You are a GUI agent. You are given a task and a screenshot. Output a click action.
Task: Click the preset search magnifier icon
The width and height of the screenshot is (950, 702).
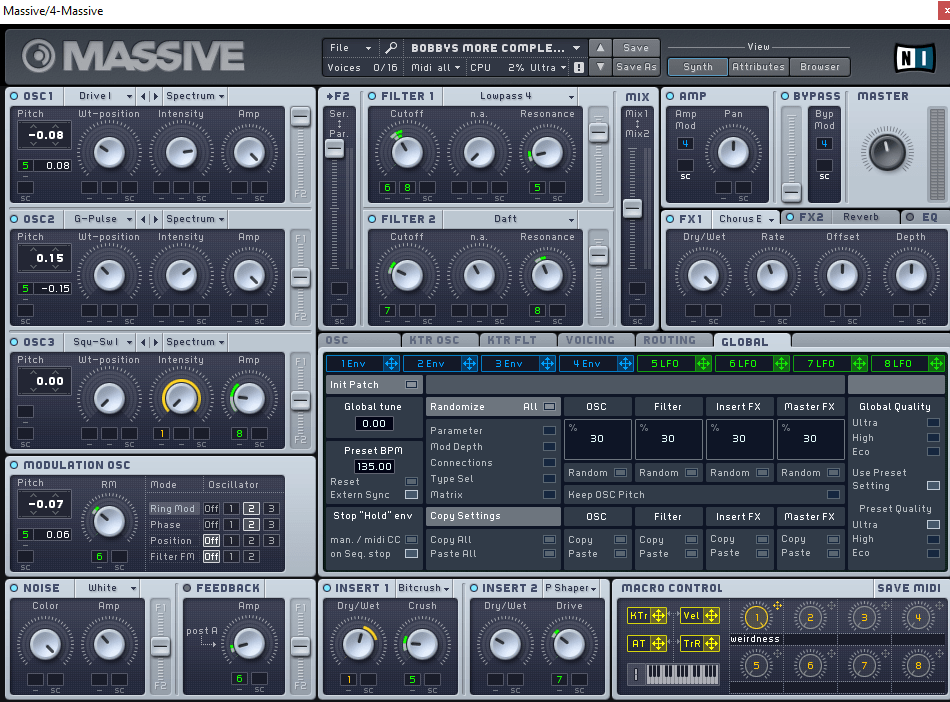pyautogui.click(x=391, y=48)
